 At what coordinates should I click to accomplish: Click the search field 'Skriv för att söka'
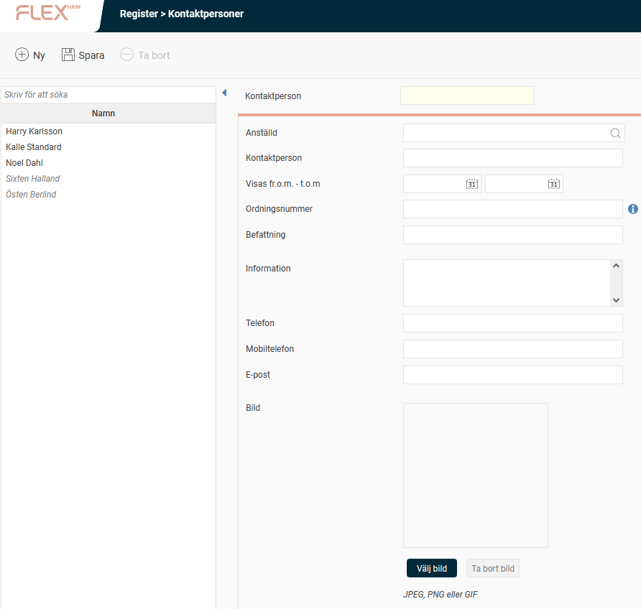(107, 94)
